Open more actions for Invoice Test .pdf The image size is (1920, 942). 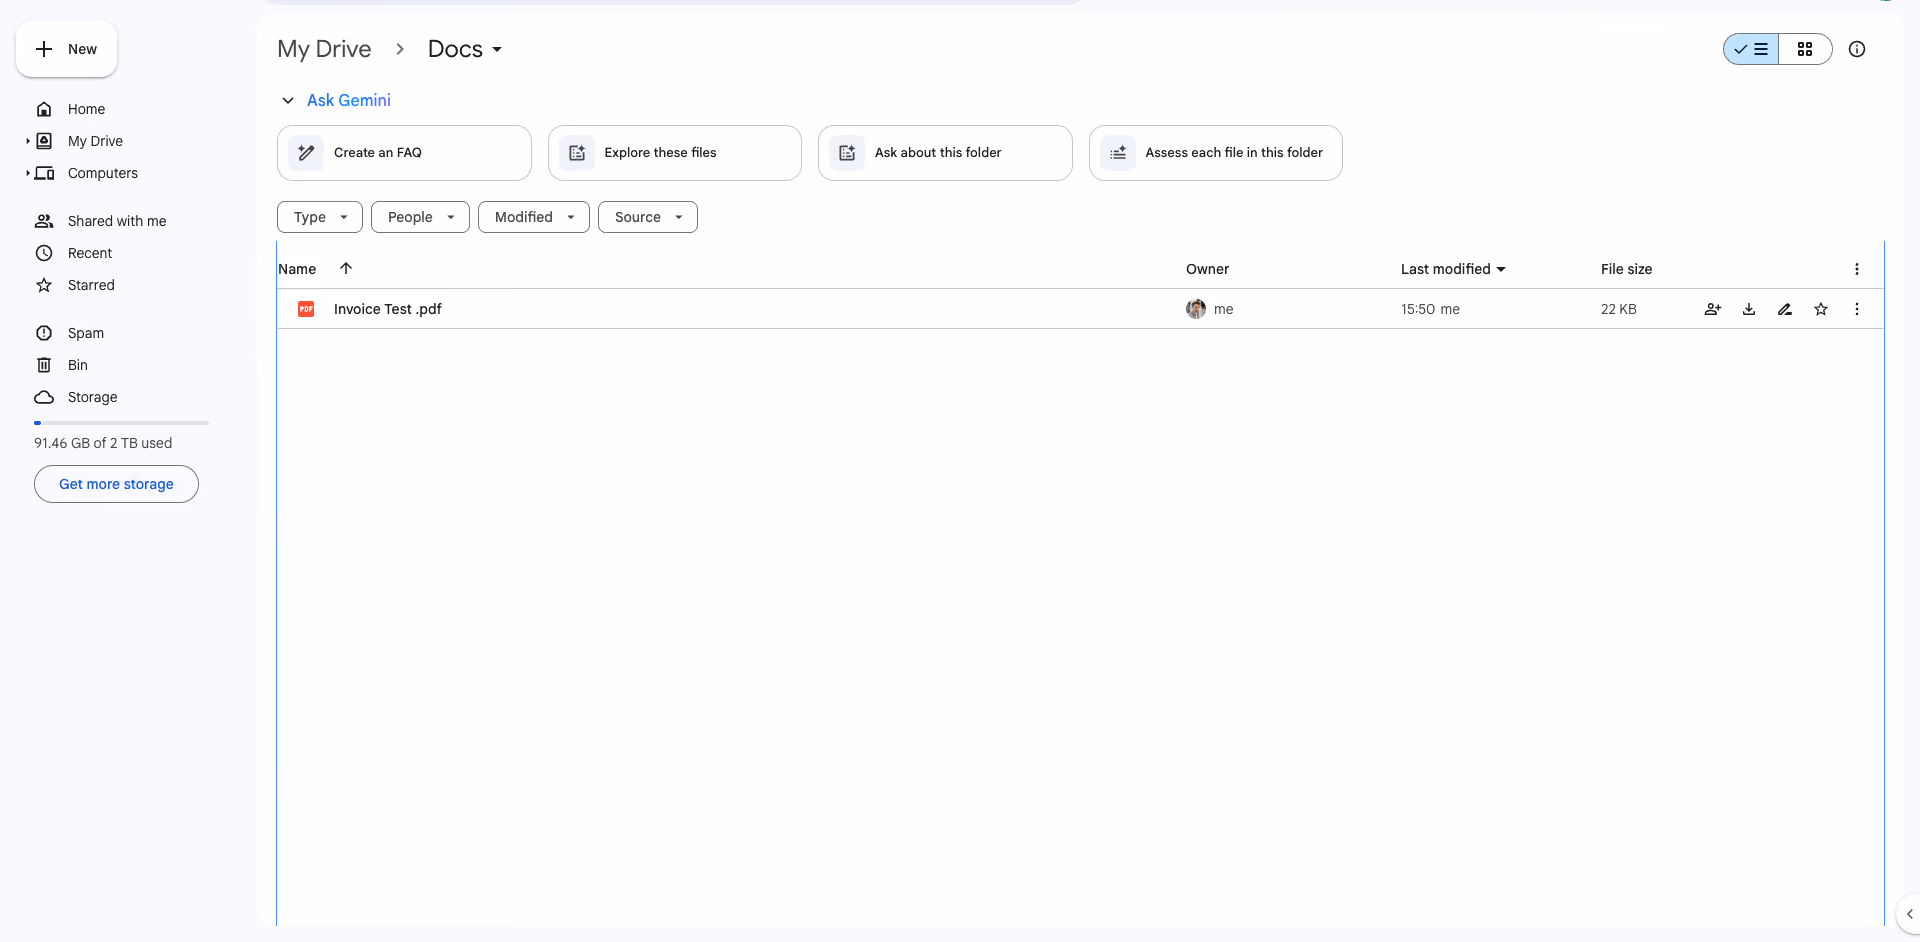1857,309
